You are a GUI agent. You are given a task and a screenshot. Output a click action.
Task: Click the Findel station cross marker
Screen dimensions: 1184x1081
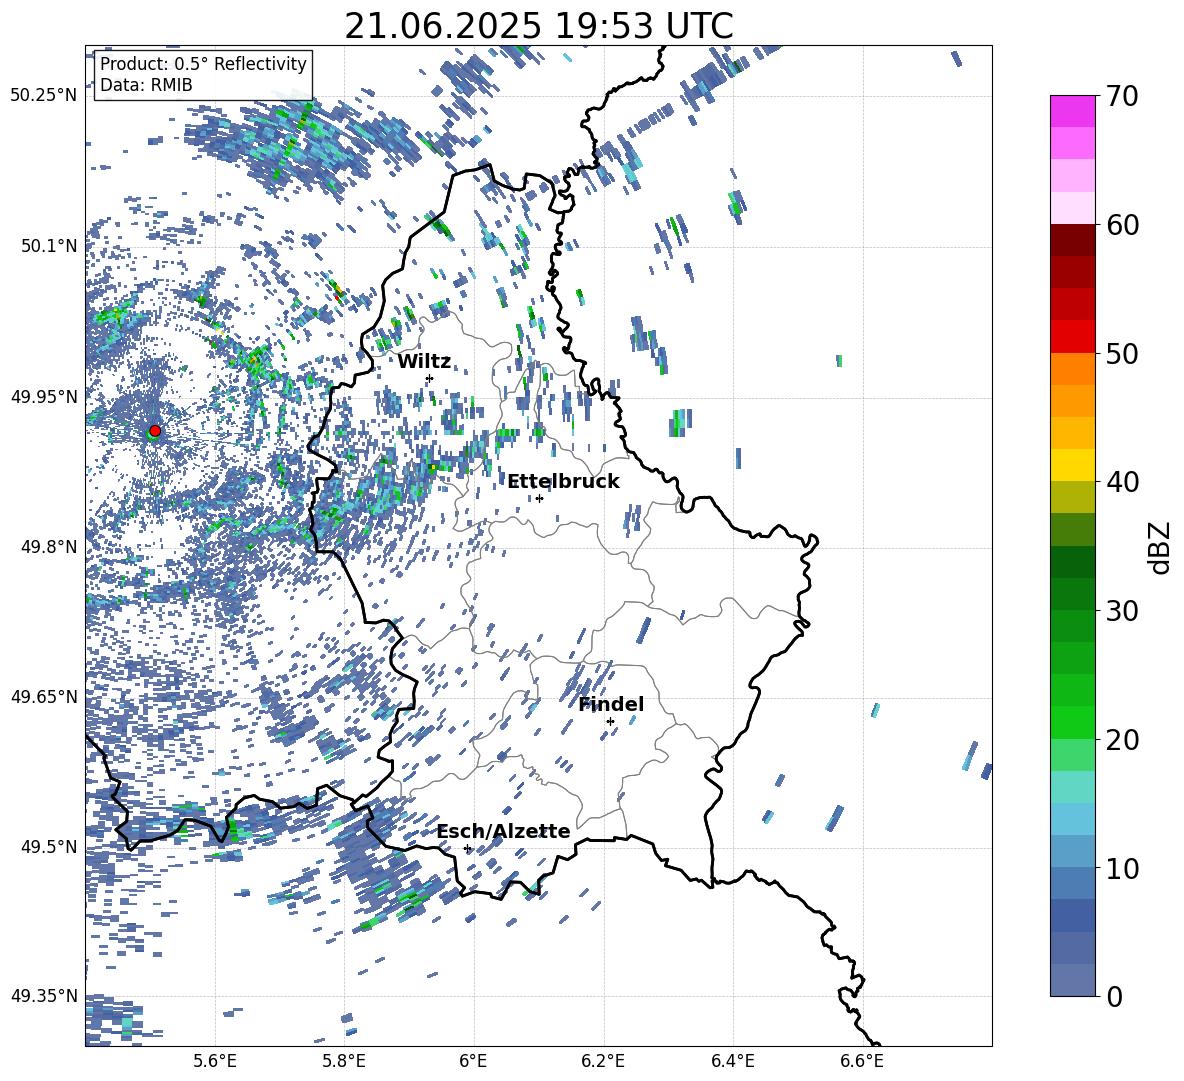pos(610,722)
